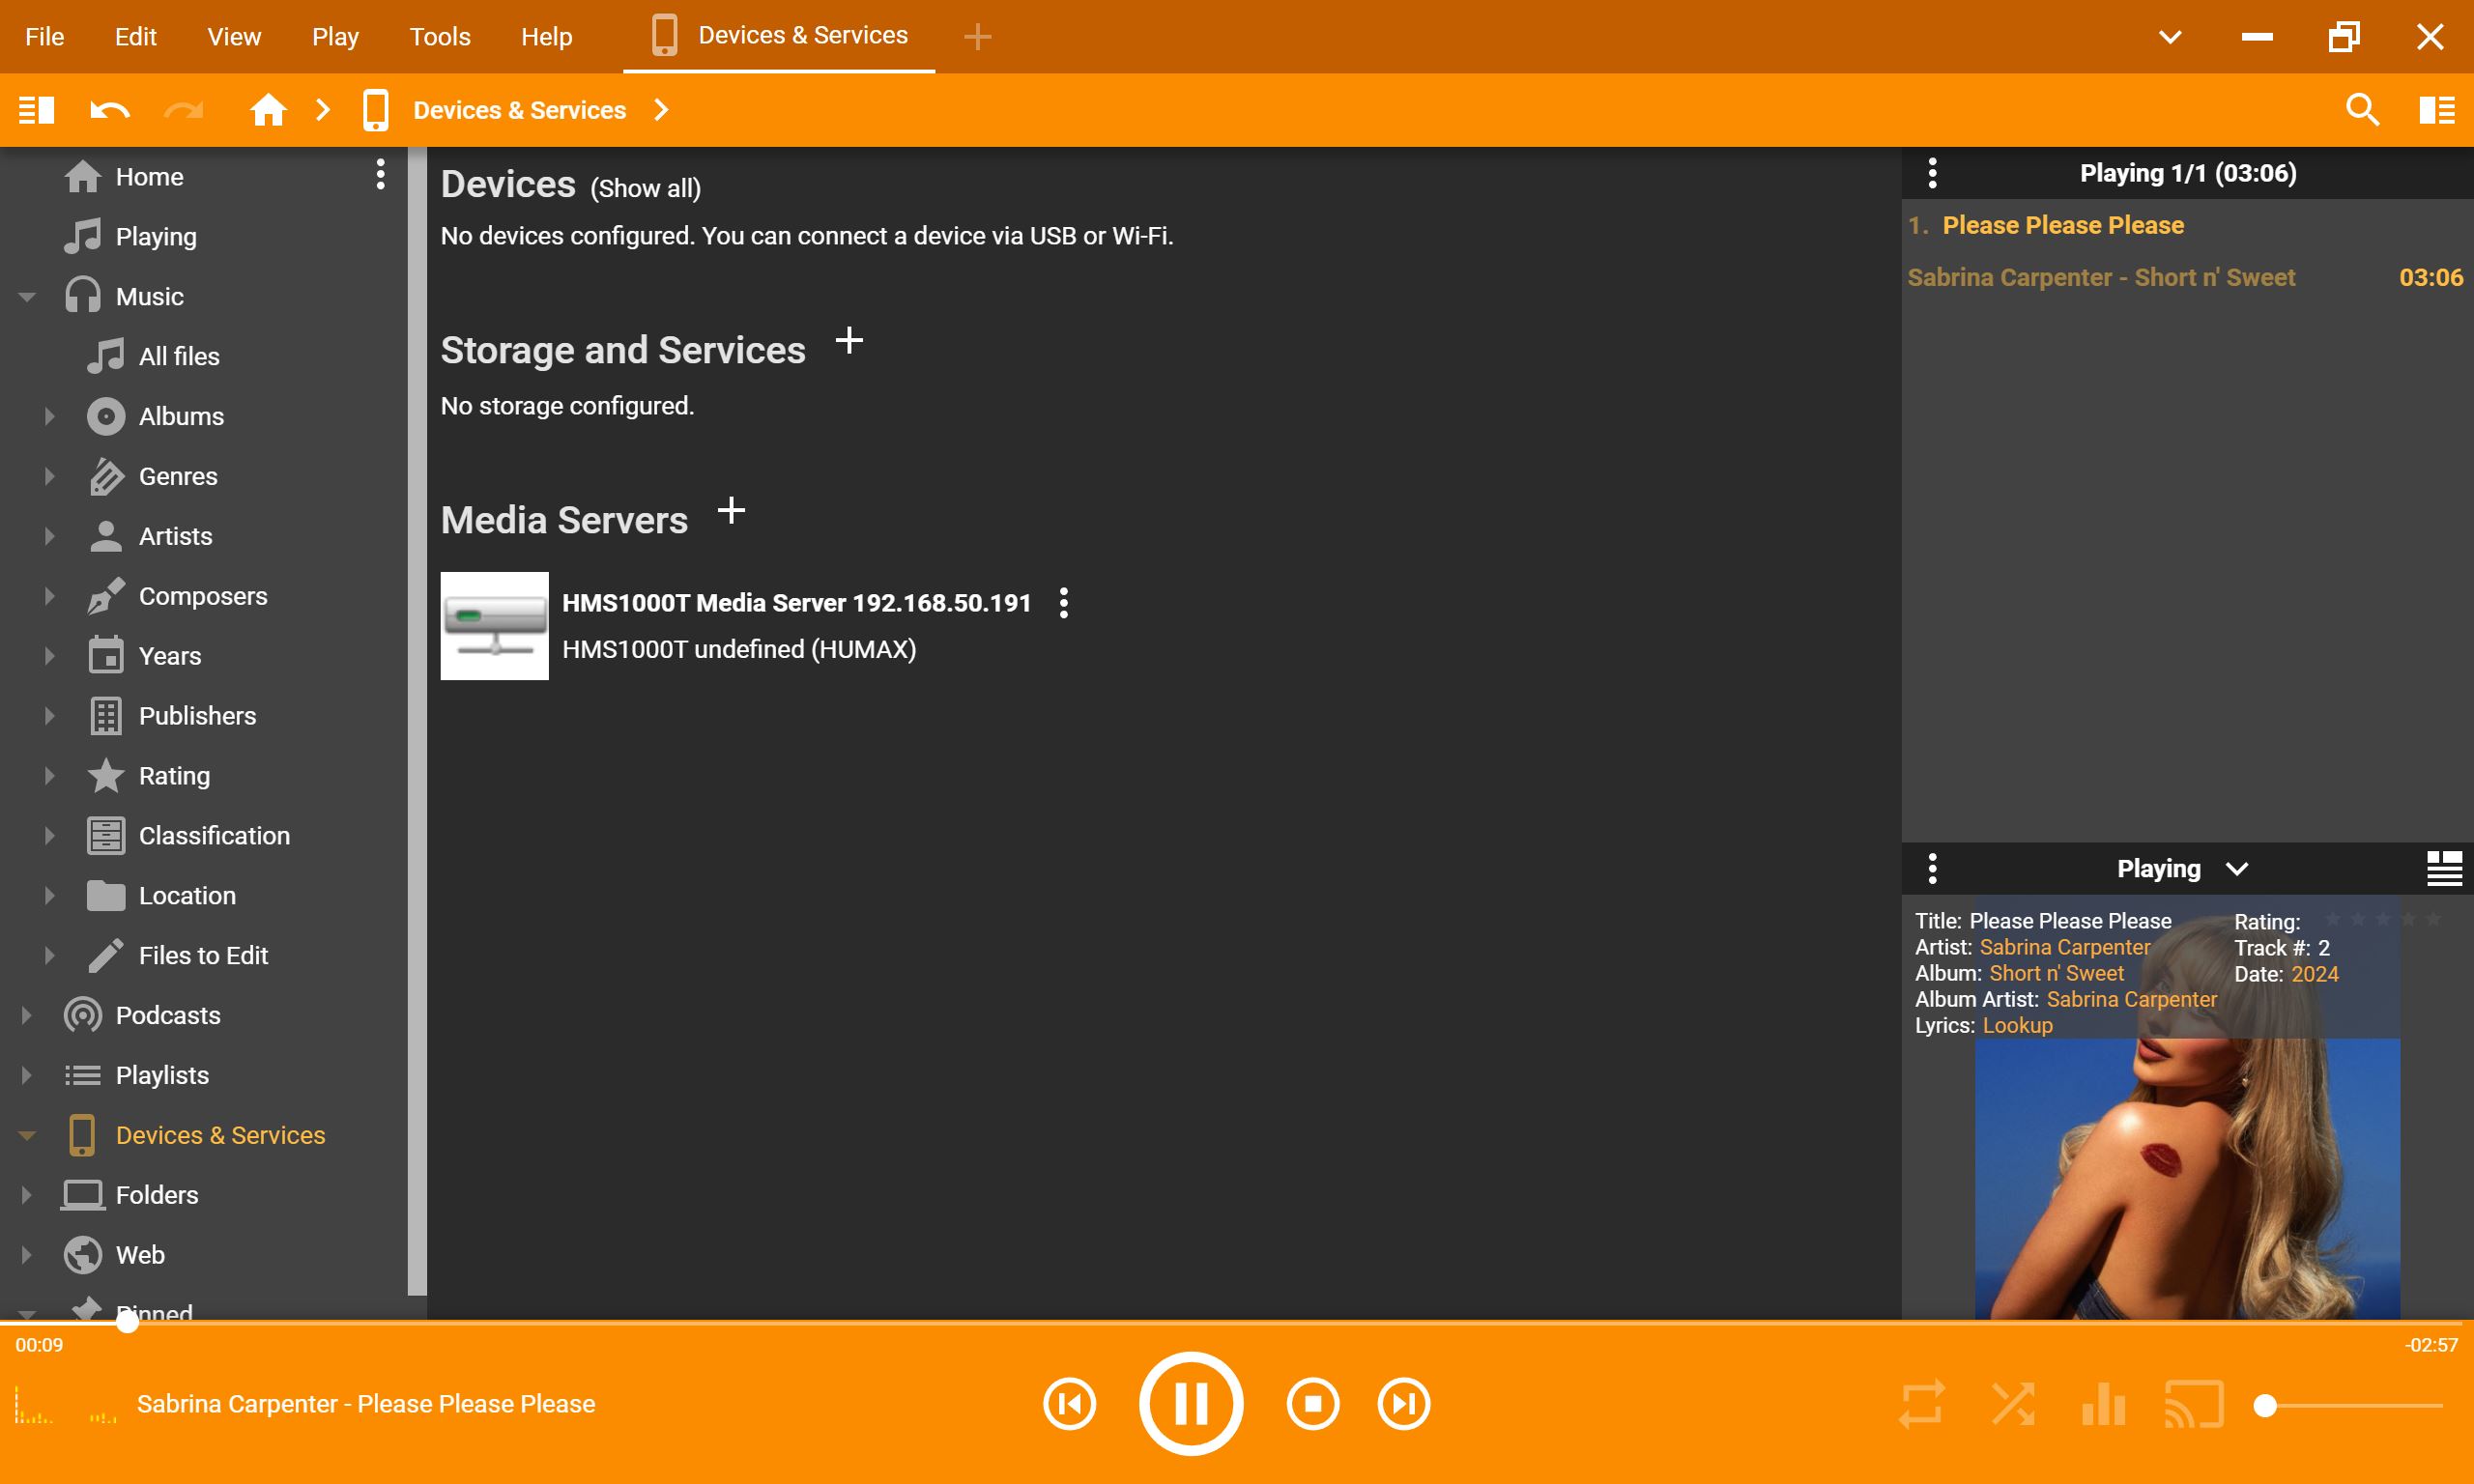The width and height of the screenshot is (2474, 1484).
Task: Click the volume slider handle
Action: [x=2265, y=1406]
